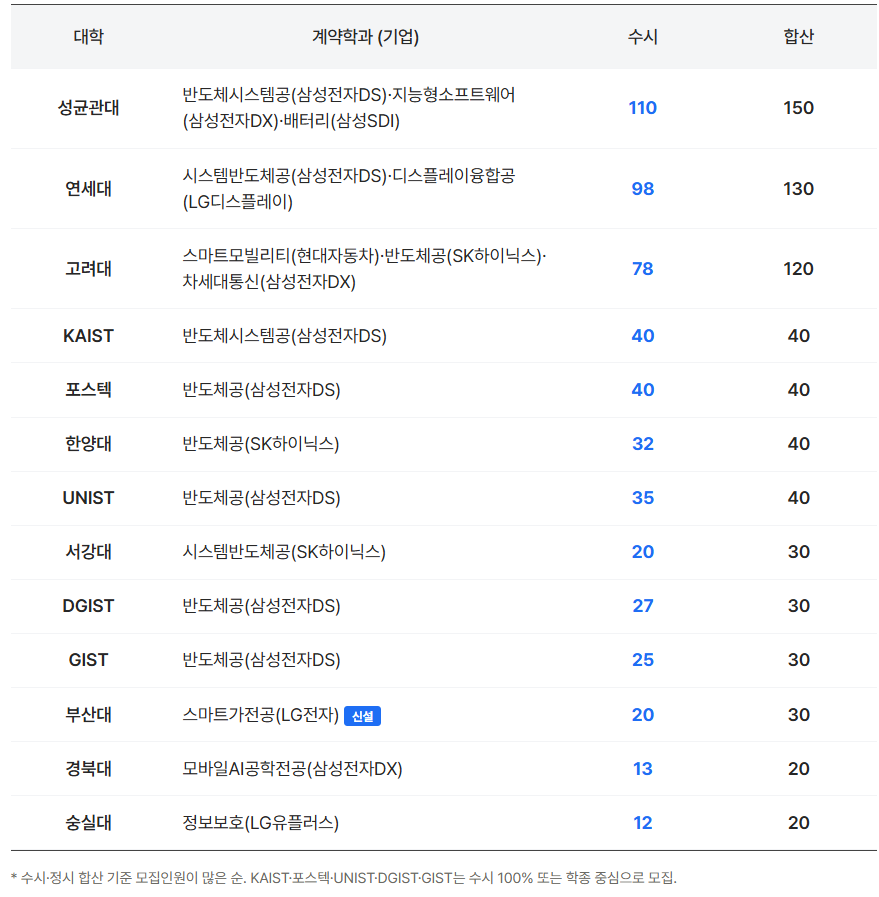
Task: Select the GIST row label
Action: 88,660
